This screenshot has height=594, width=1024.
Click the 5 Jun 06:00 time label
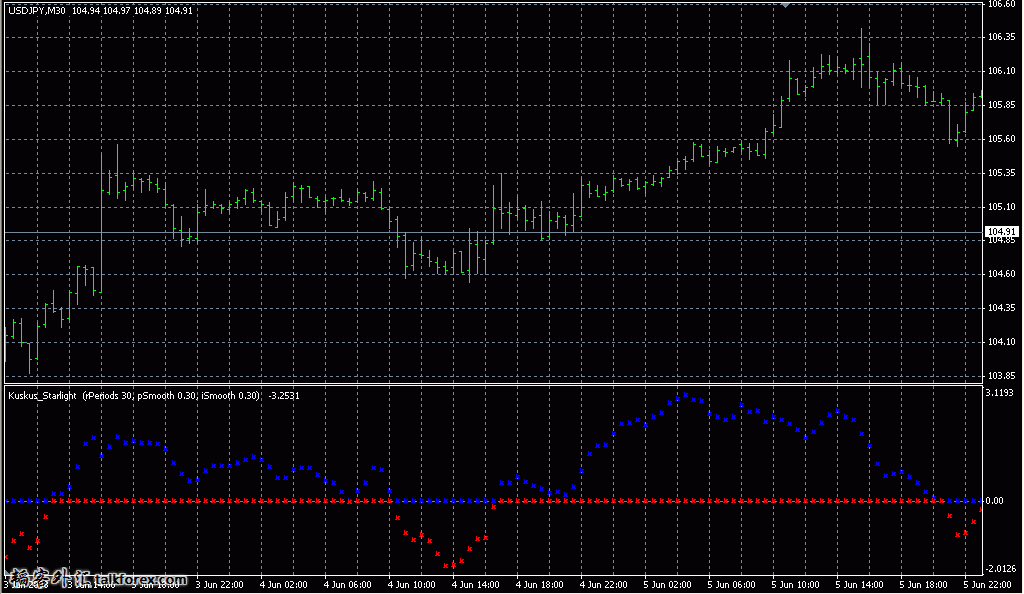tap(731, 585)
